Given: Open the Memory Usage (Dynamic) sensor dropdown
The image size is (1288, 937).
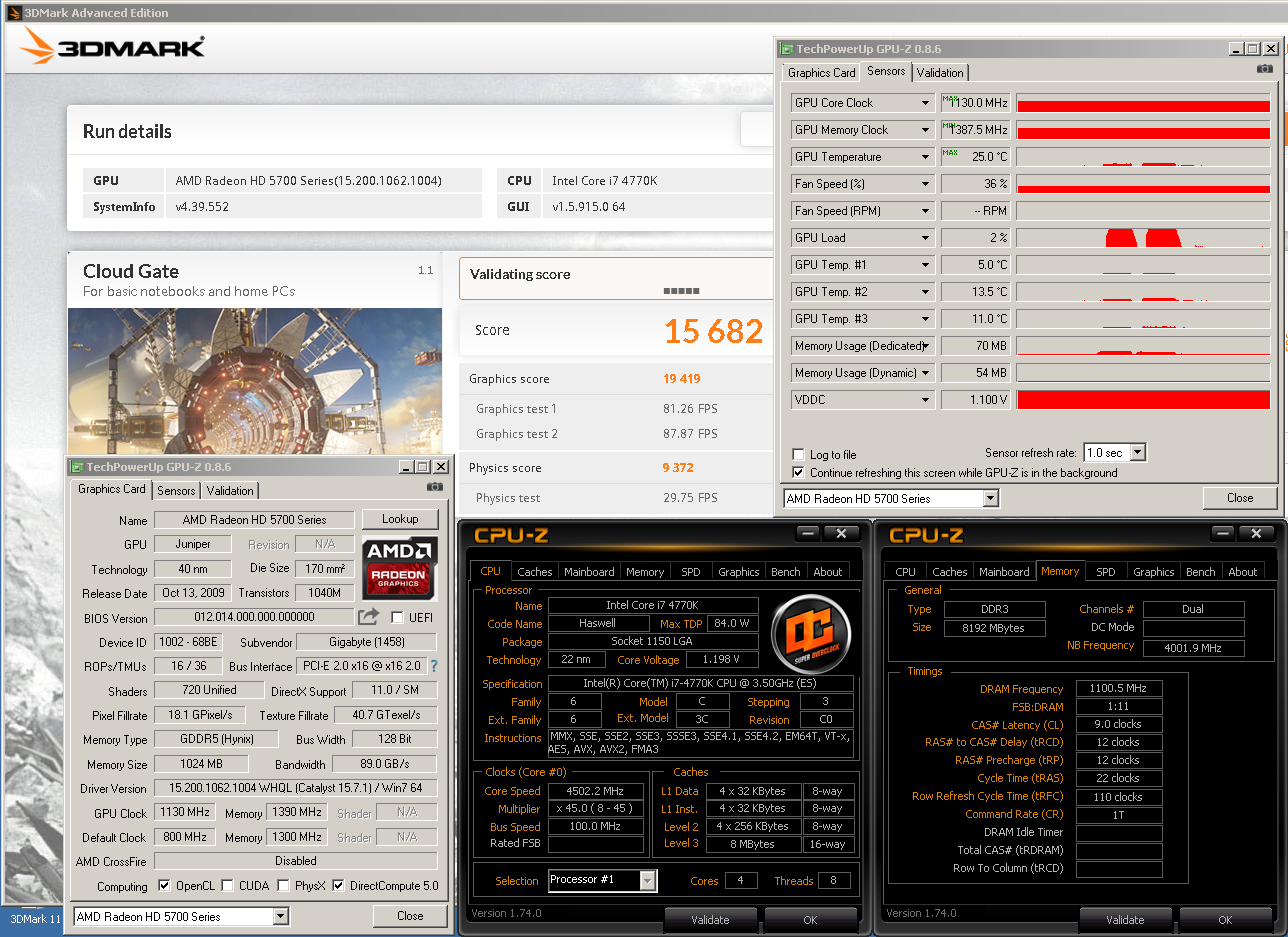Looking at the screenshot, I should click(926, 373).
